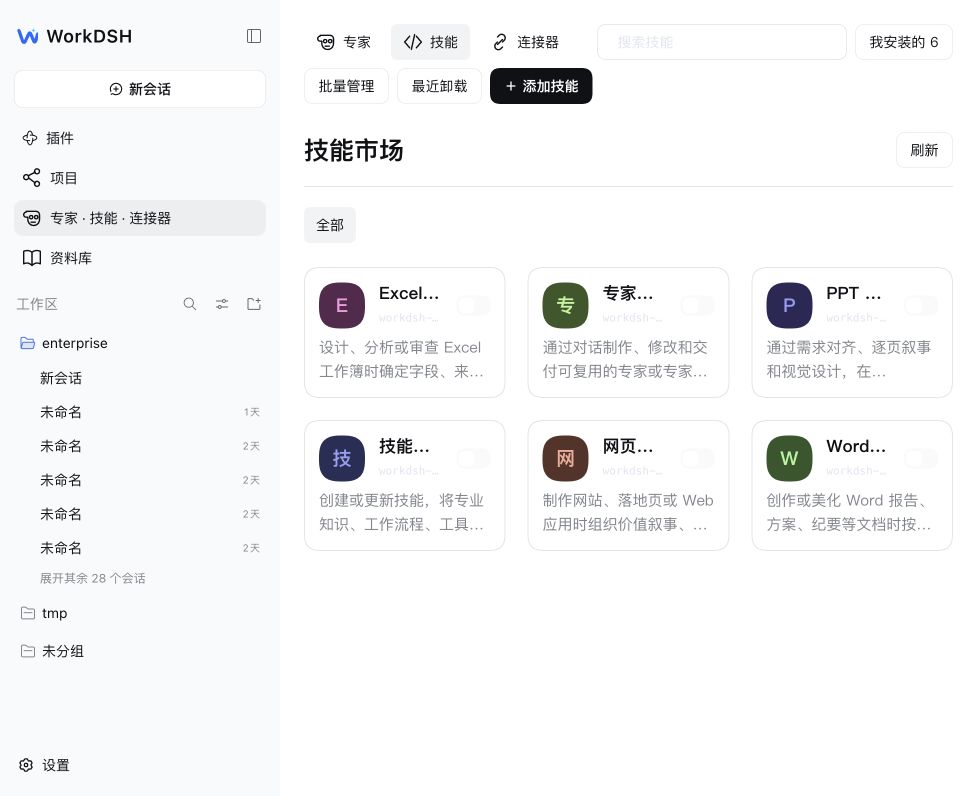Viewport: 977px width, 796px height.
Task: Focus the 搜索技能 search field
Action: 722,42
